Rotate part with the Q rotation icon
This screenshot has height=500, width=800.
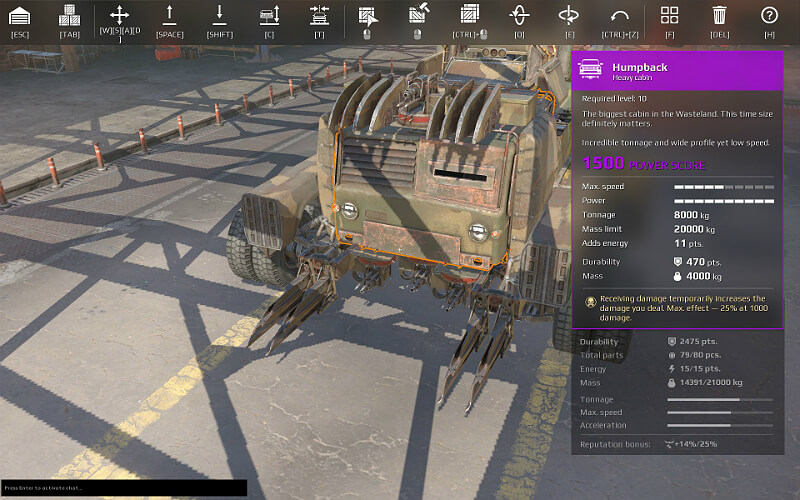tap(518, 16)
